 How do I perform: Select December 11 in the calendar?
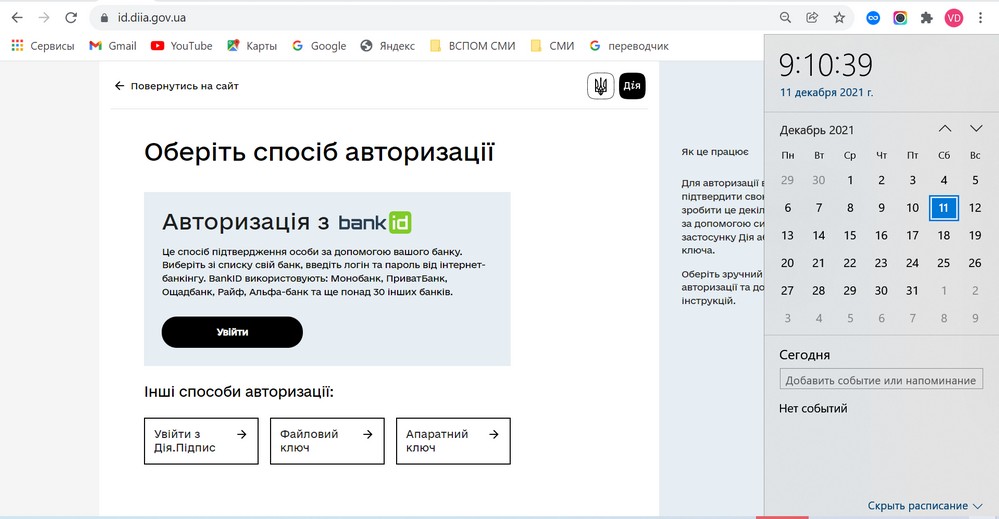[944, 208]
